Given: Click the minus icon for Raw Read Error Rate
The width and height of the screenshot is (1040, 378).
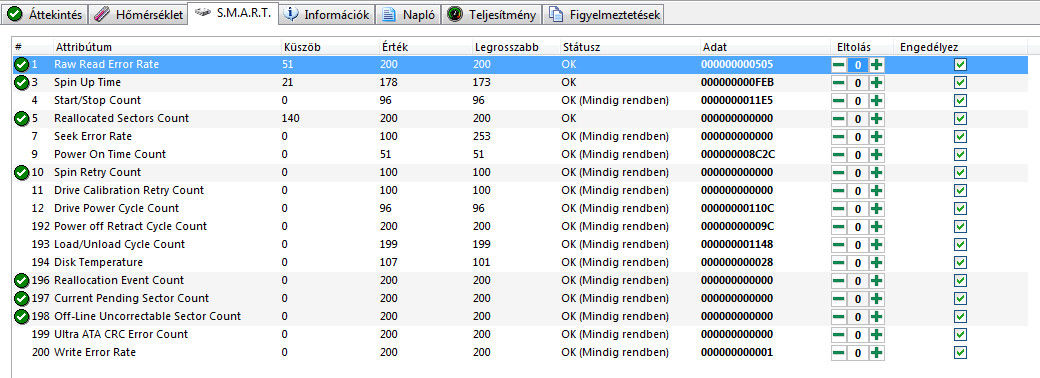Looking at the screenshot, I should pyautogui.click(x=839, y=64).
